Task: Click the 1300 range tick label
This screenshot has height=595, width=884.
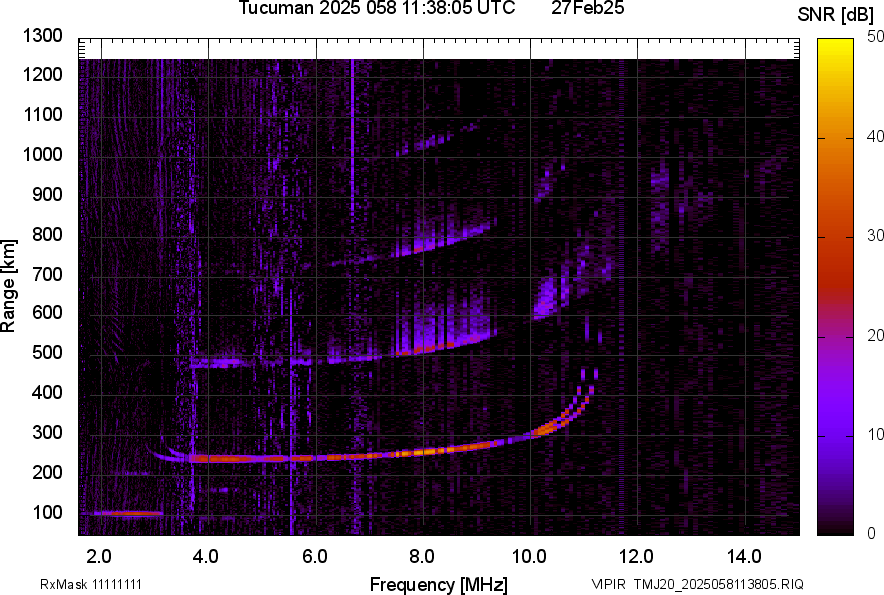Action: [43, 37]
